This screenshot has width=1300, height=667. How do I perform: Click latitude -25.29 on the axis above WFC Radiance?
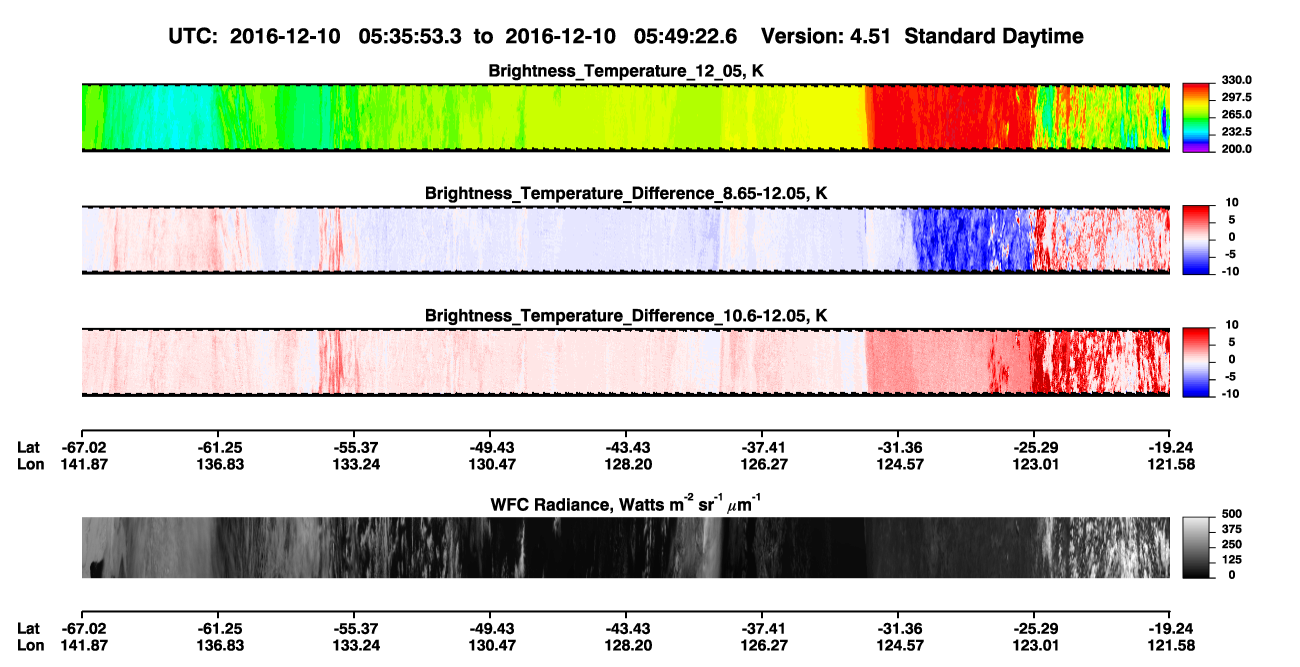(1036, 448)
